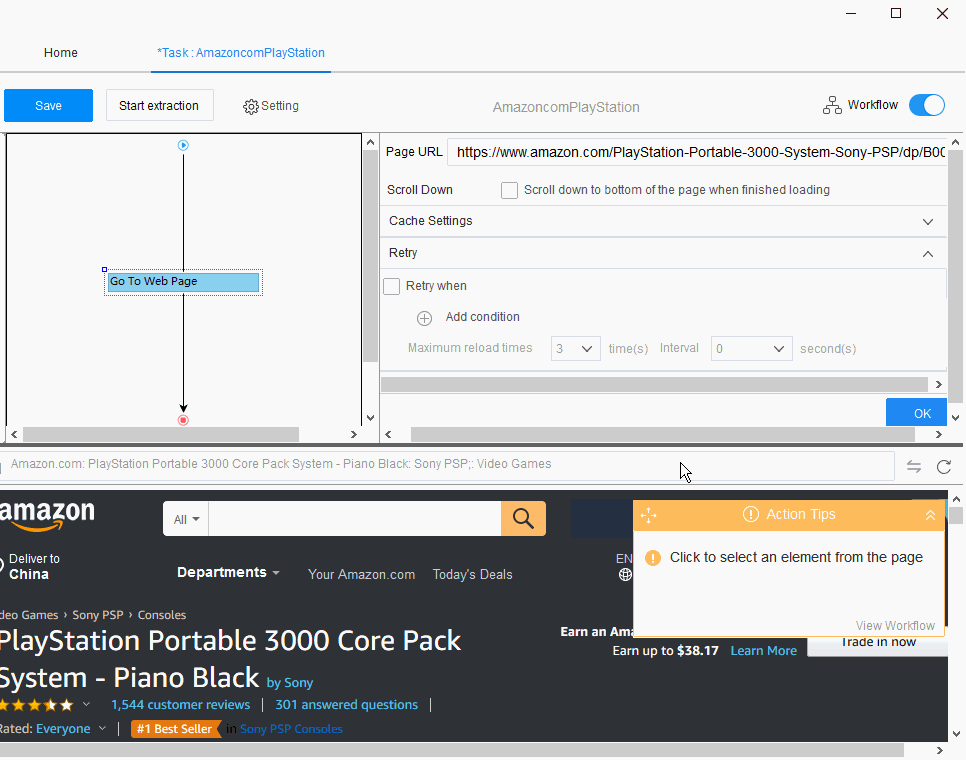Click the Start extraction button
Image resolution: width=966 pixels, height=760 pixels.
[160, 105]
